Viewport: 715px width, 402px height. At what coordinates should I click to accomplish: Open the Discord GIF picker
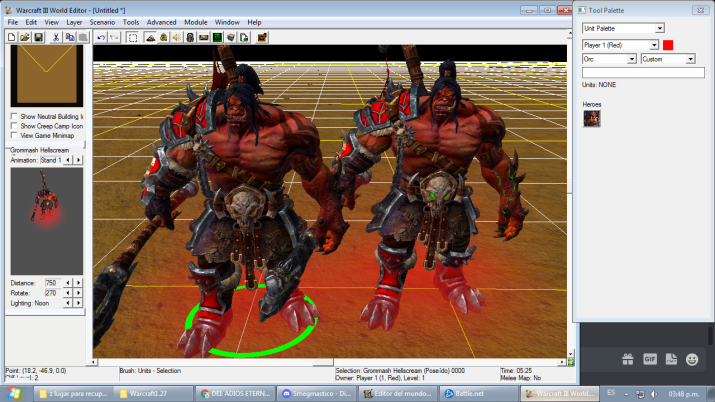[x=649, y=359]
